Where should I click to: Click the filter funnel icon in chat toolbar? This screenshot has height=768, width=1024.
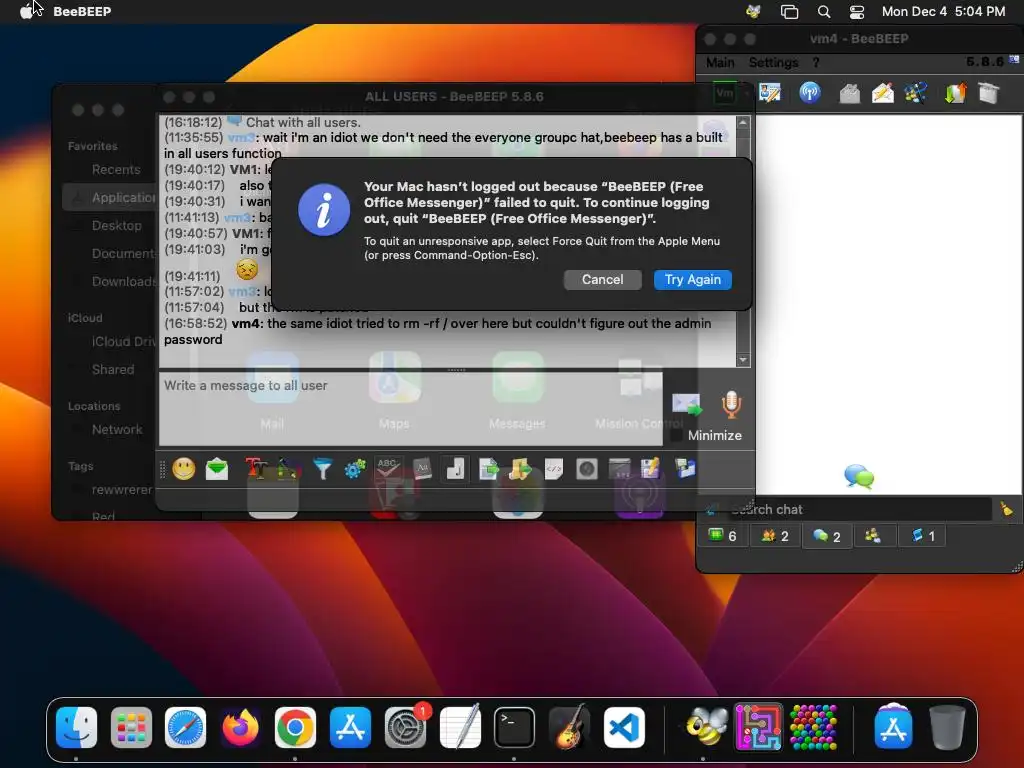point(322,468)
